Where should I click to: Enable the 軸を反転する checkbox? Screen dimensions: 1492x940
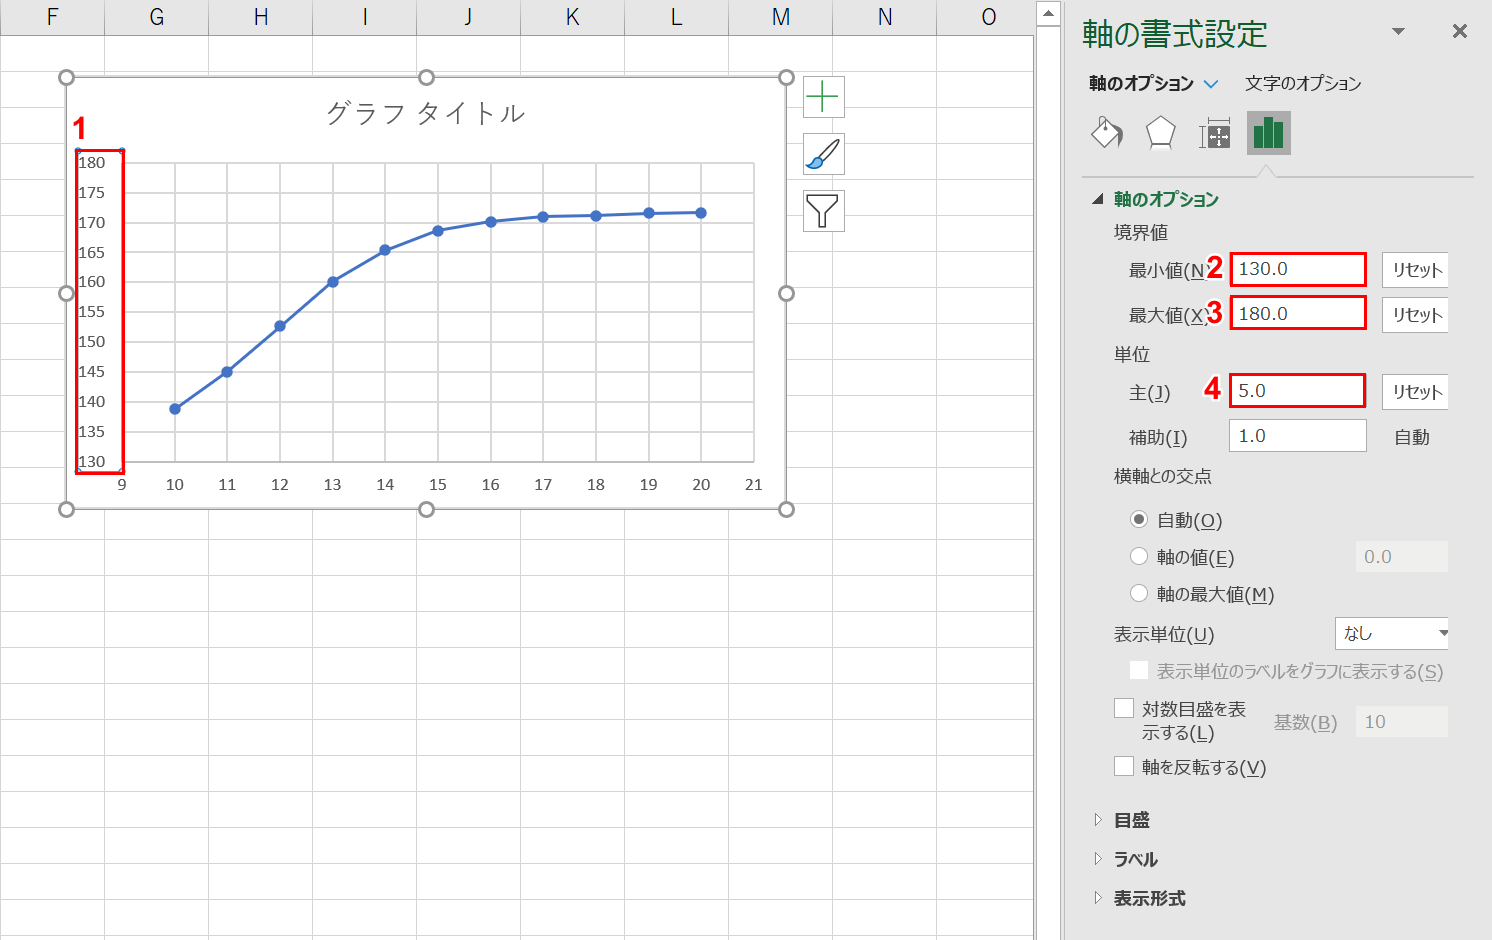click(1124, 767)
